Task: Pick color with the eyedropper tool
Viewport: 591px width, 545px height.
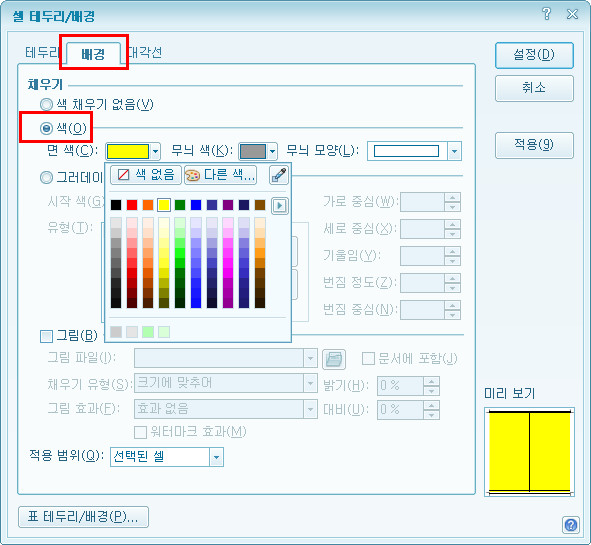Action: click(279, 175)
